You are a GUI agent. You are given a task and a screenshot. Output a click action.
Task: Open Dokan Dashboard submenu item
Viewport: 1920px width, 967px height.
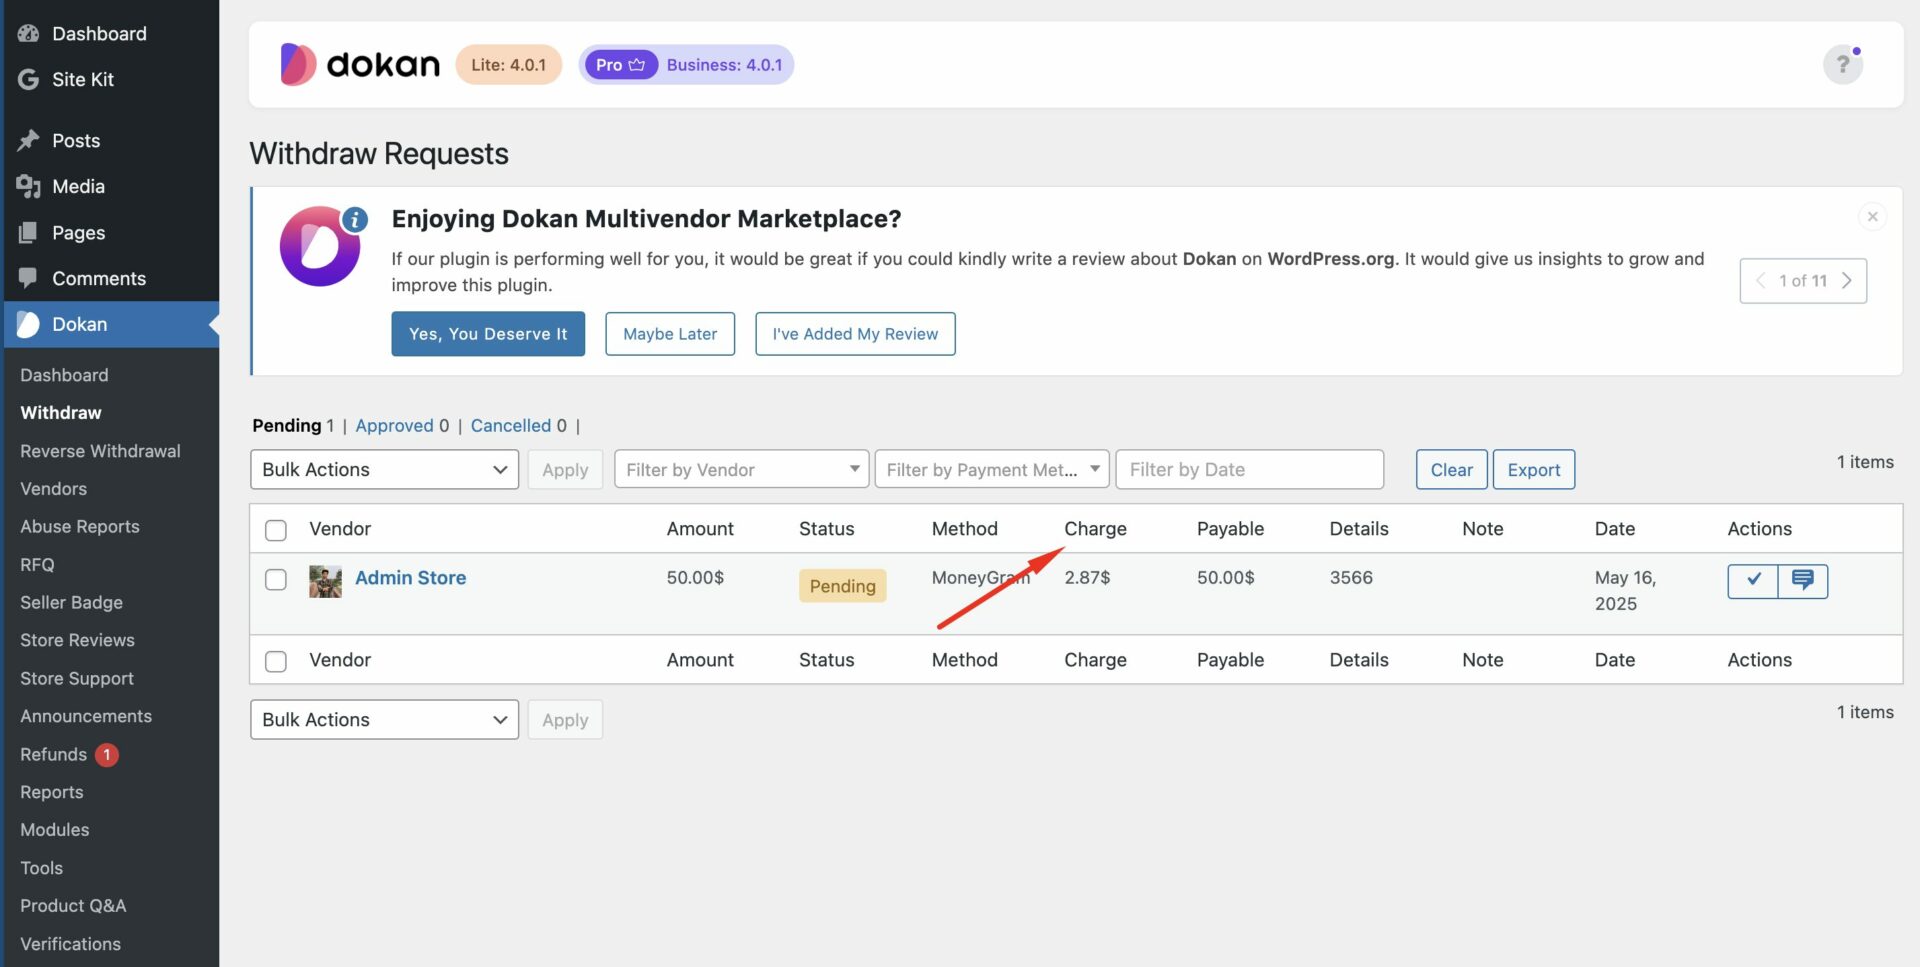point(64,375)
